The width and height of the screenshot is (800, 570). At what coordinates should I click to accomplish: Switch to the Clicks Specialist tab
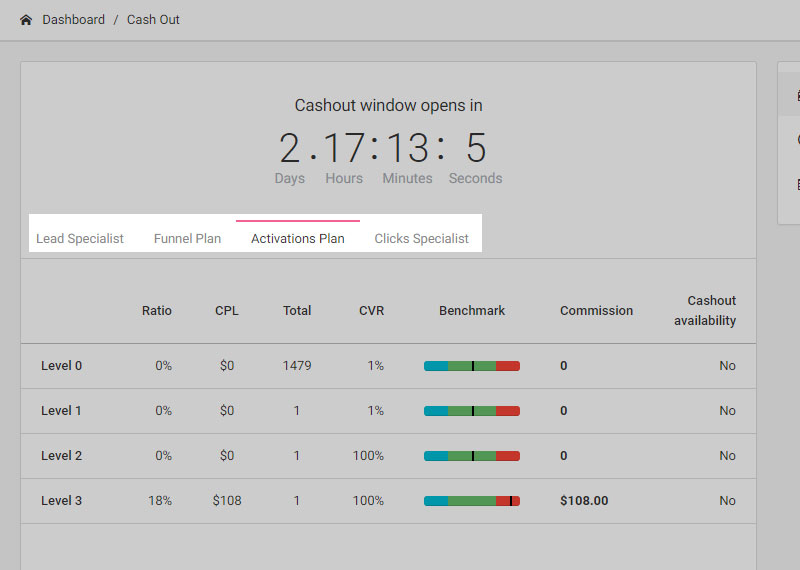(421, 238)
